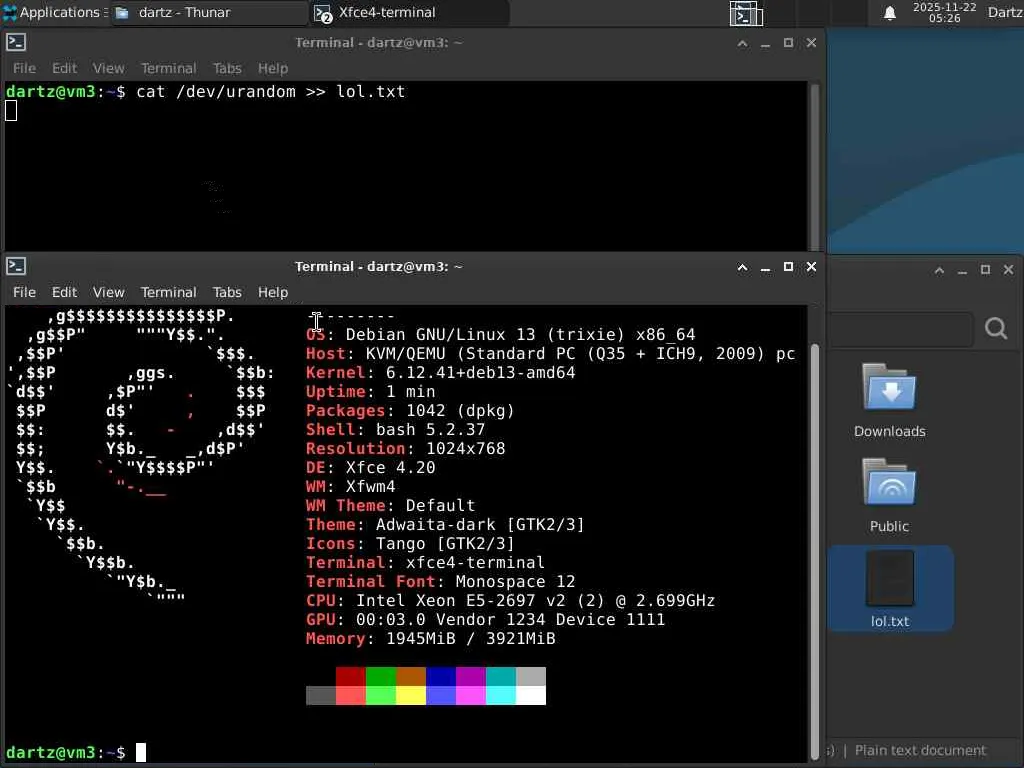
Task: Open File menu in the upper terminal
Action: click(x=24, y=68)
